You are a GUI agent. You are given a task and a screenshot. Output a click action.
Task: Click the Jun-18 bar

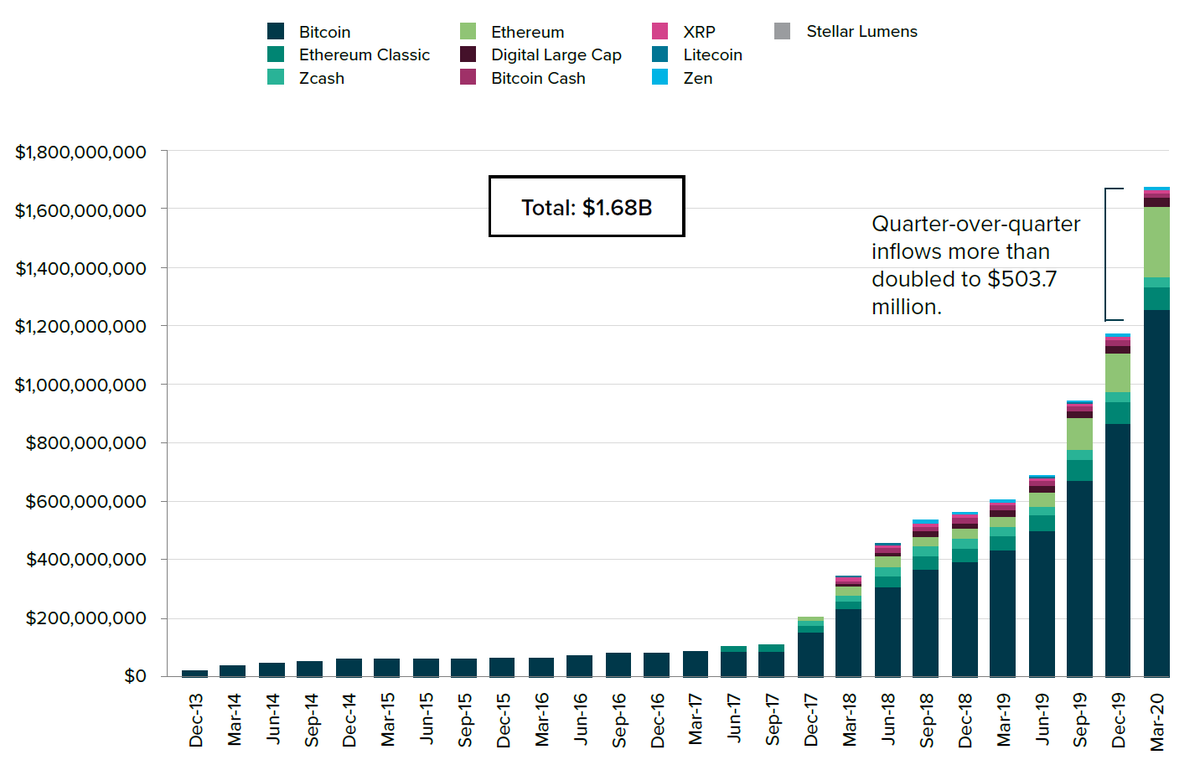(x=887, y=610)
